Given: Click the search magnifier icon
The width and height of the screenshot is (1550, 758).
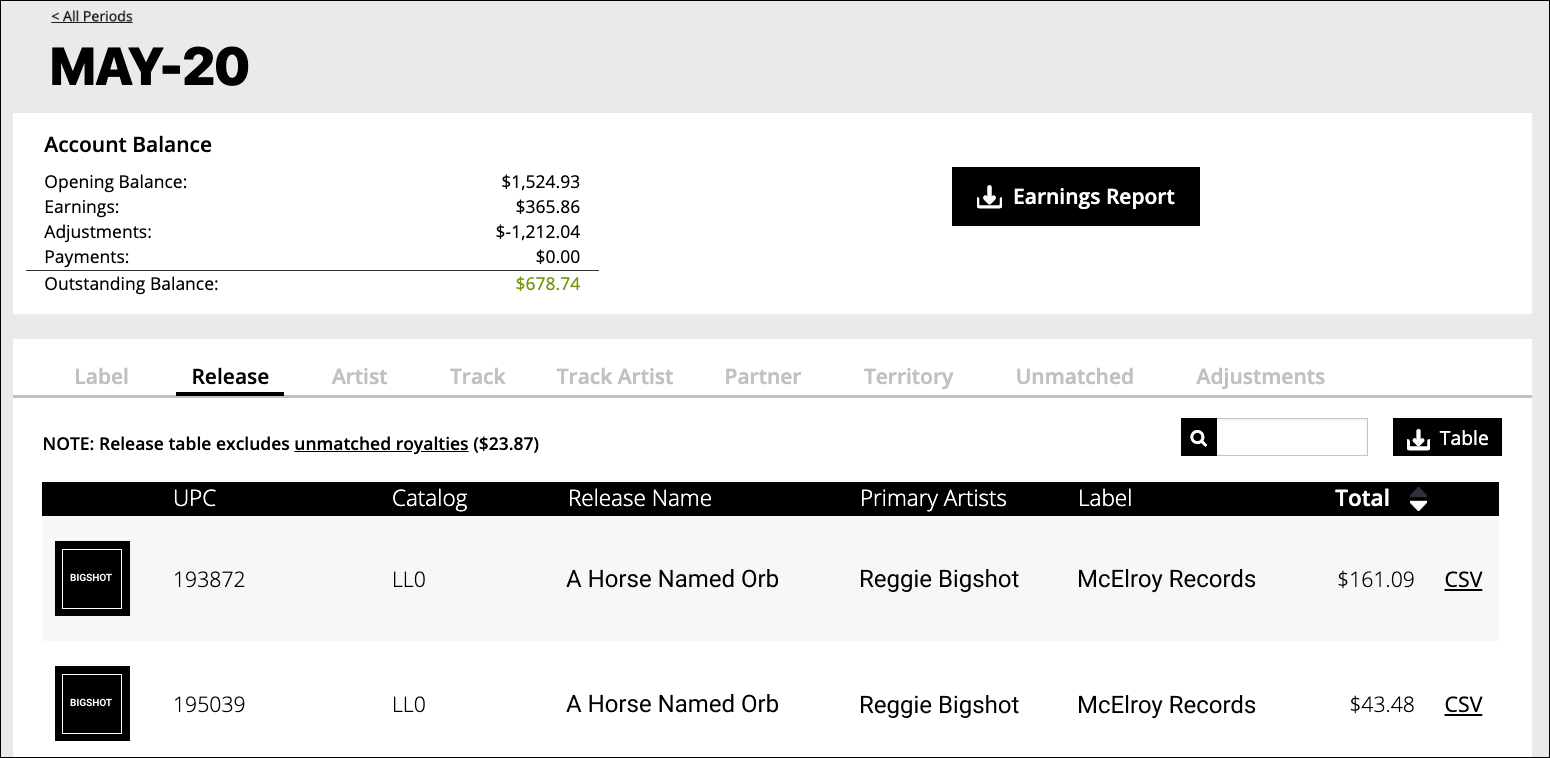Looking at the screenshot, I should (x=1199, y=438).
